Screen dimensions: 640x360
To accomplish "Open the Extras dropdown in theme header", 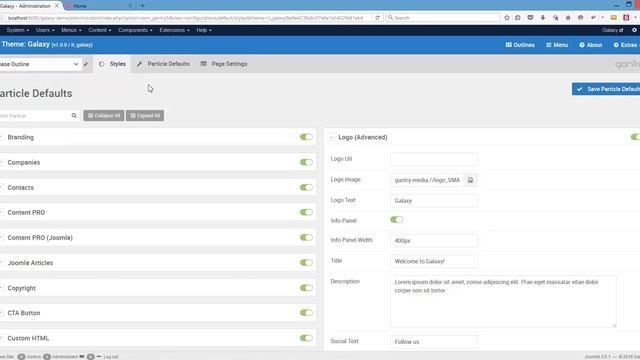I will pyautogui.click(x=626, y=45).
